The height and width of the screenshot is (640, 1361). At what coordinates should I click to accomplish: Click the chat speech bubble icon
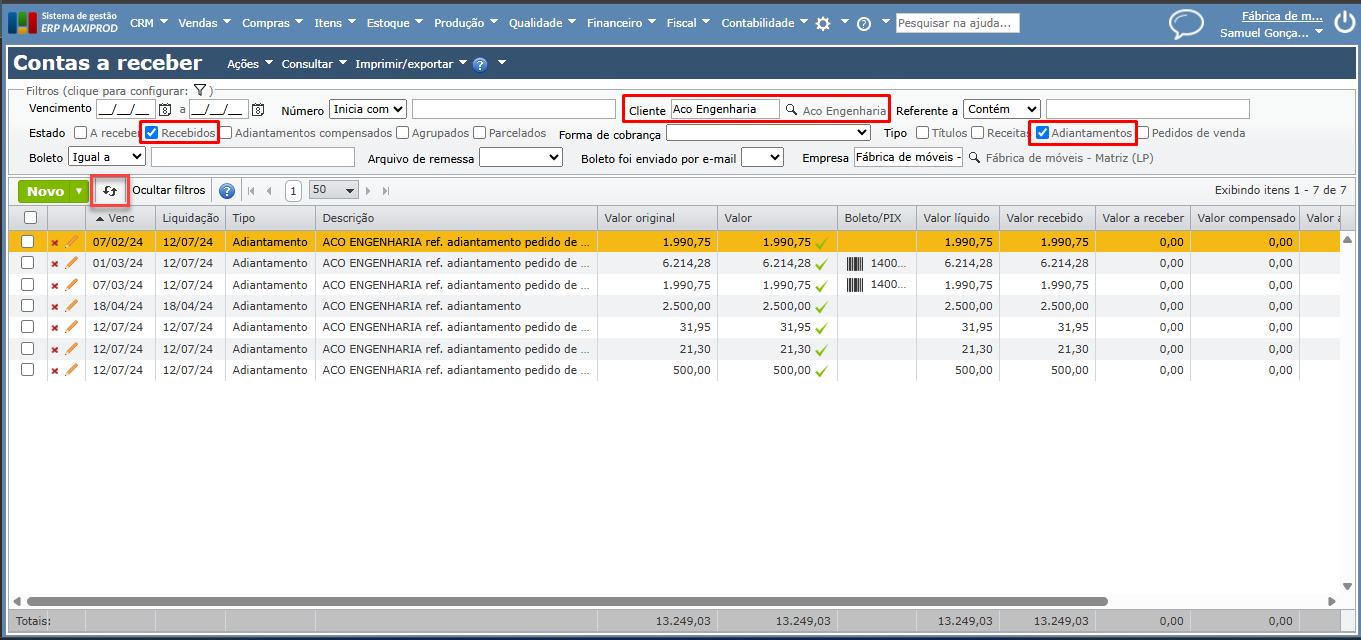1186,24
